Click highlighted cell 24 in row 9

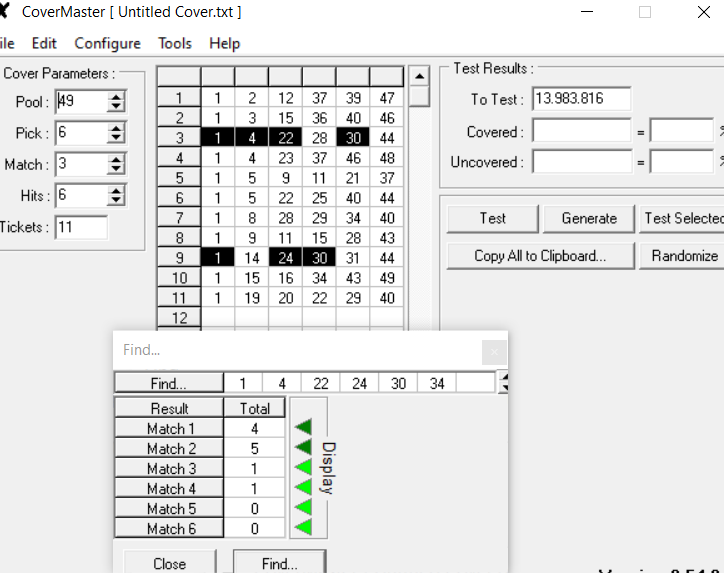pyautogui.click(x=285, y=258)
